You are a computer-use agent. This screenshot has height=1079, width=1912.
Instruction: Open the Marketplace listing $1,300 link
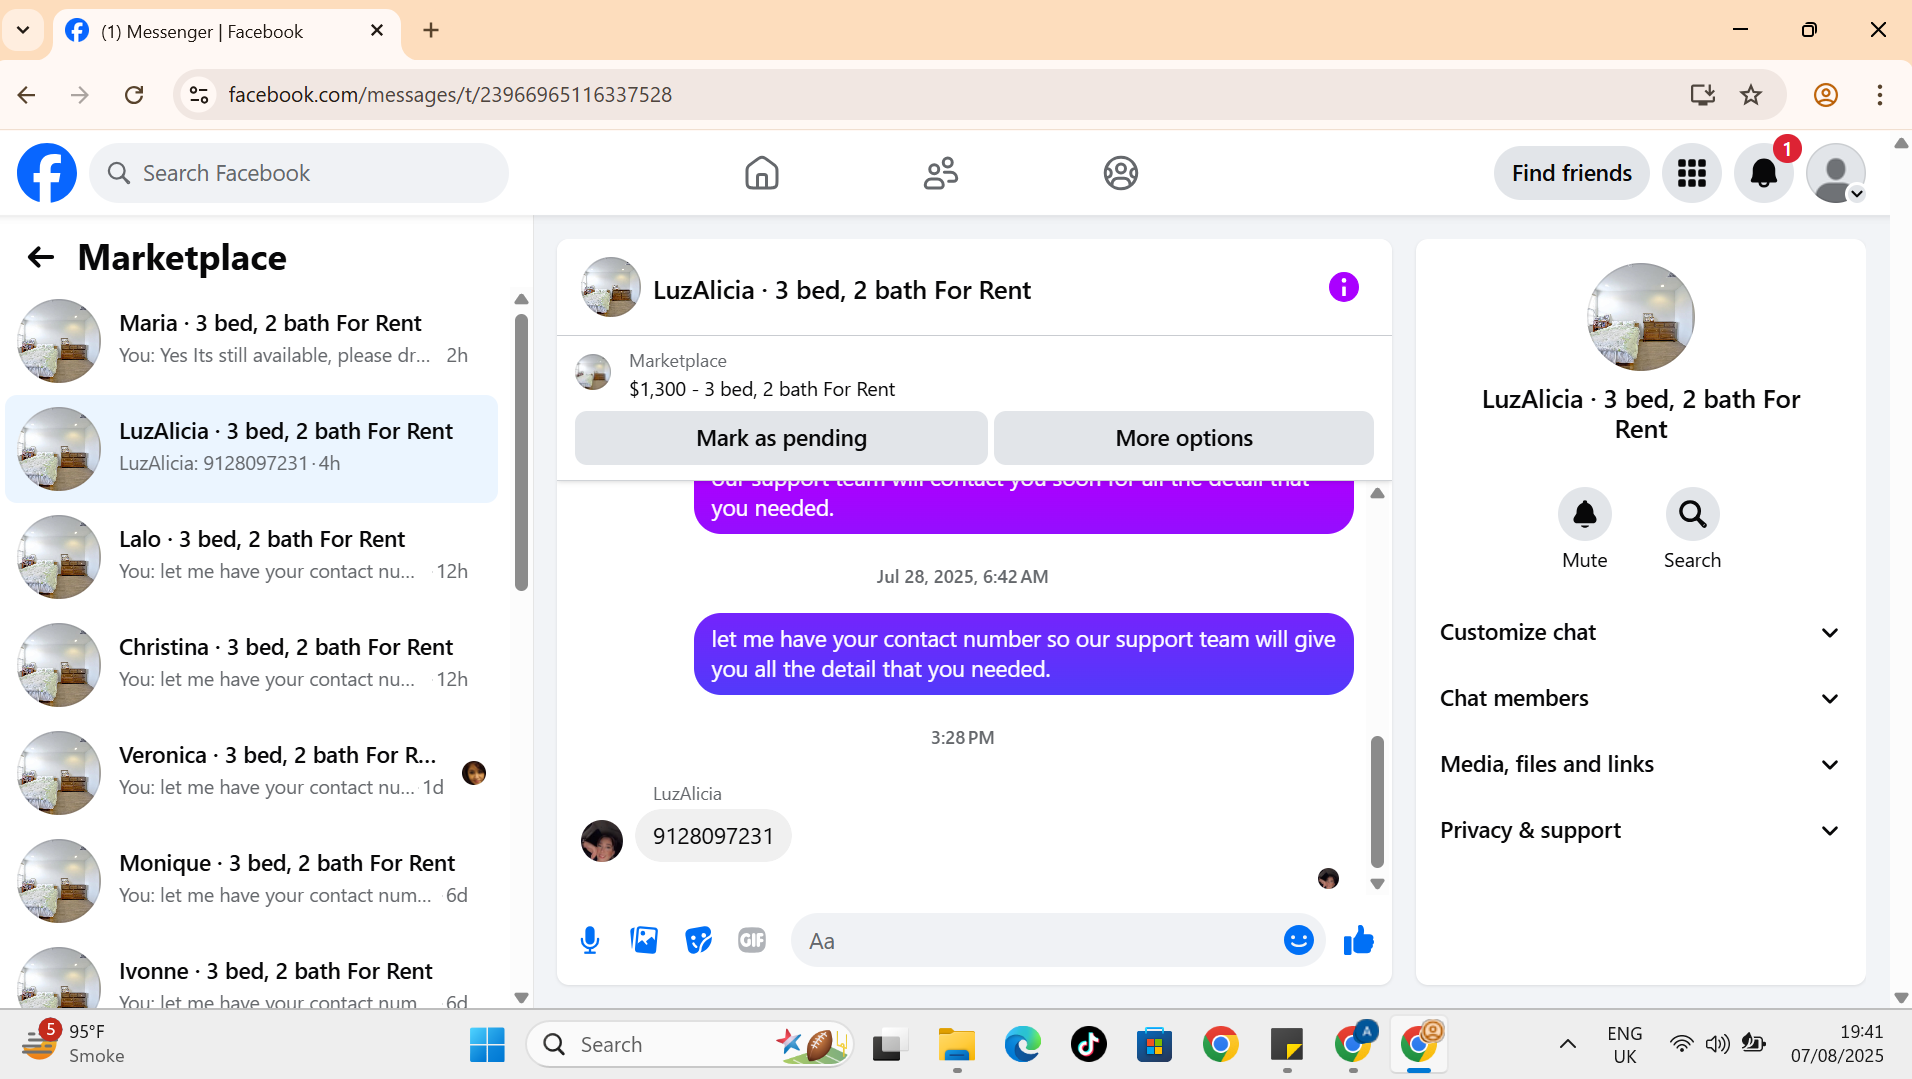[761, 389]
